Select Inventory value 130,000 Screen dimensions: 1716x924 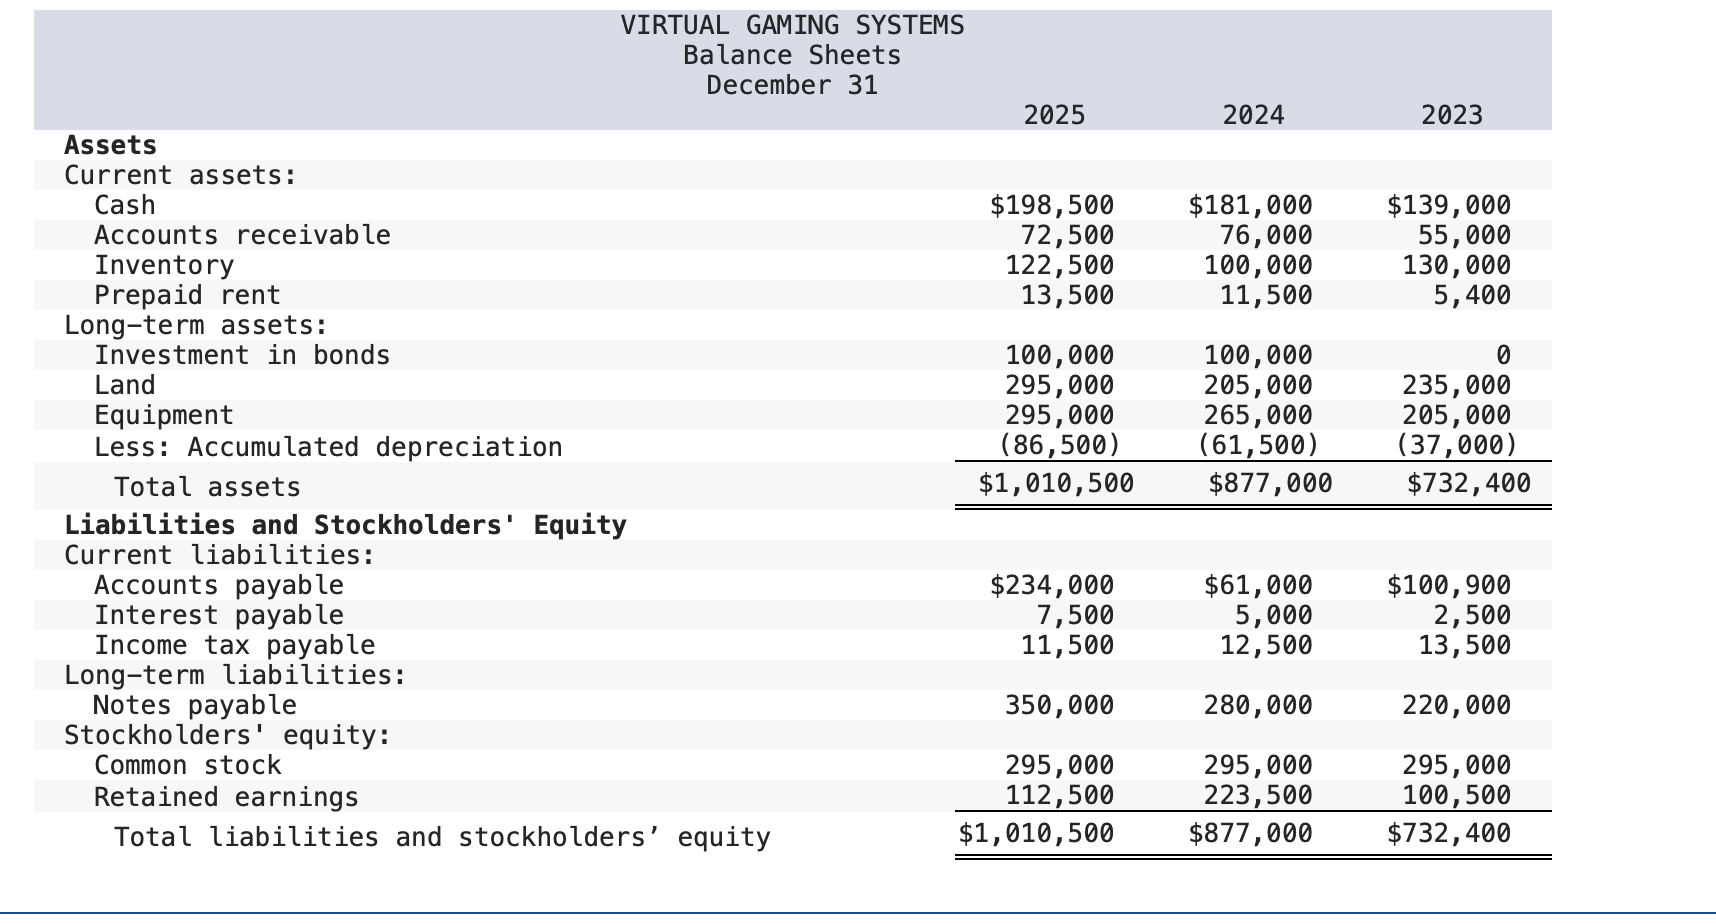tap(1457, 265)
